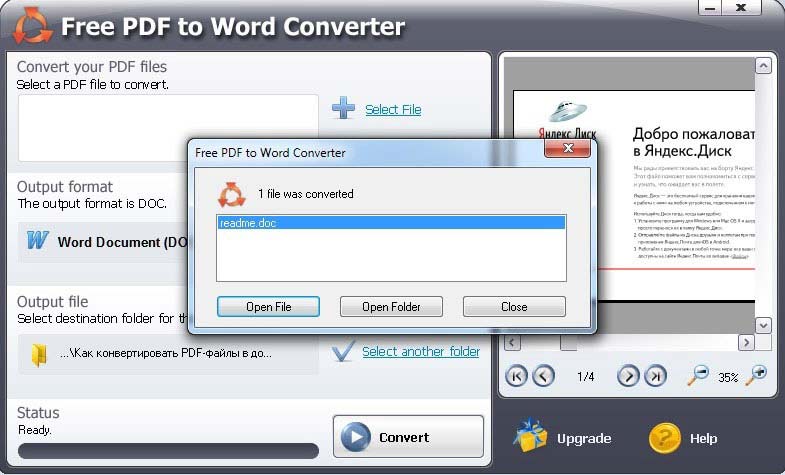Click the status progress bar
This screenshot has height=475, width=785.
[168, 450]
